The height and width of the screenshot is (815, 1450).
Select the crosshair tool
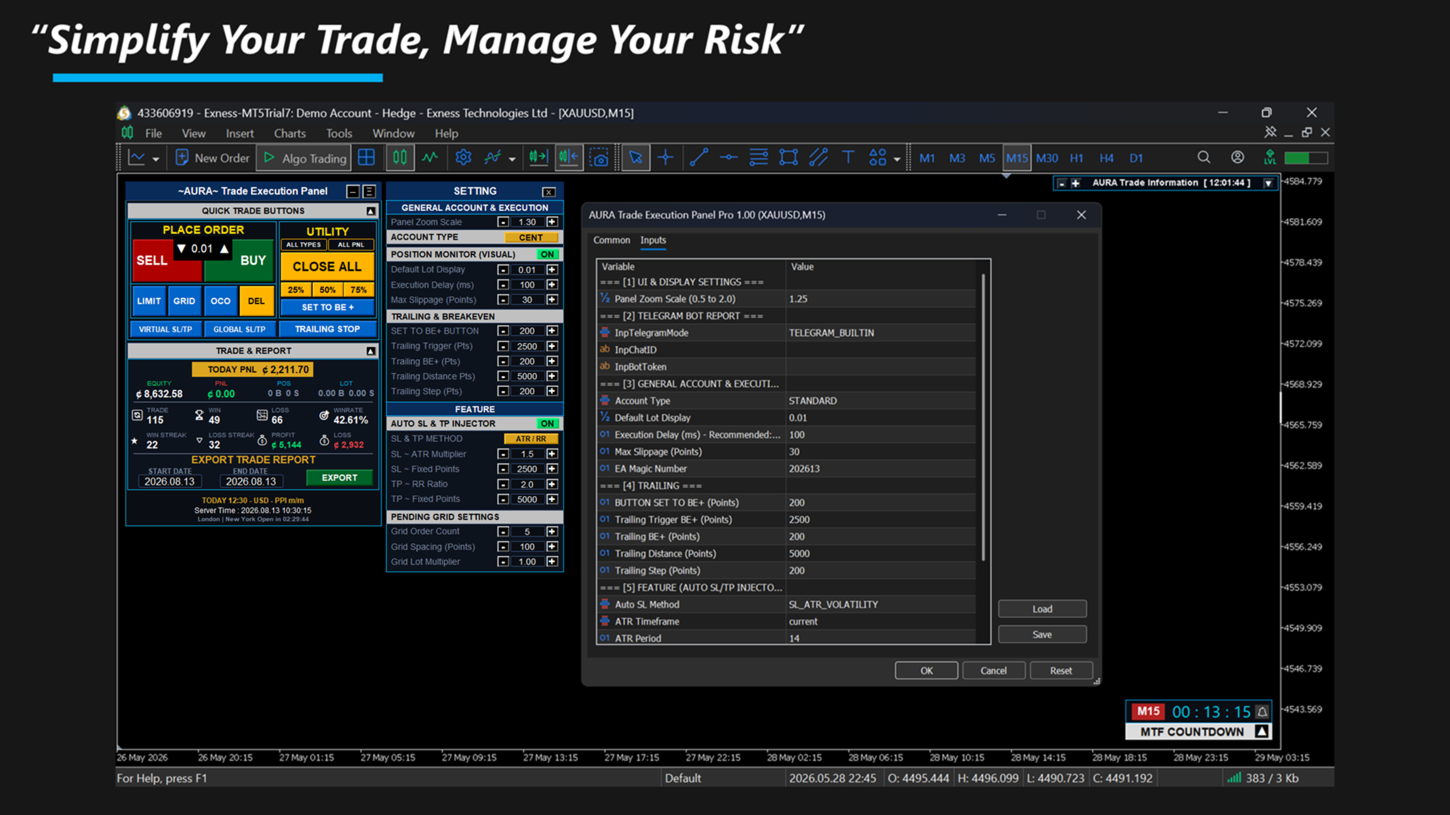click(x=666, y=158)
